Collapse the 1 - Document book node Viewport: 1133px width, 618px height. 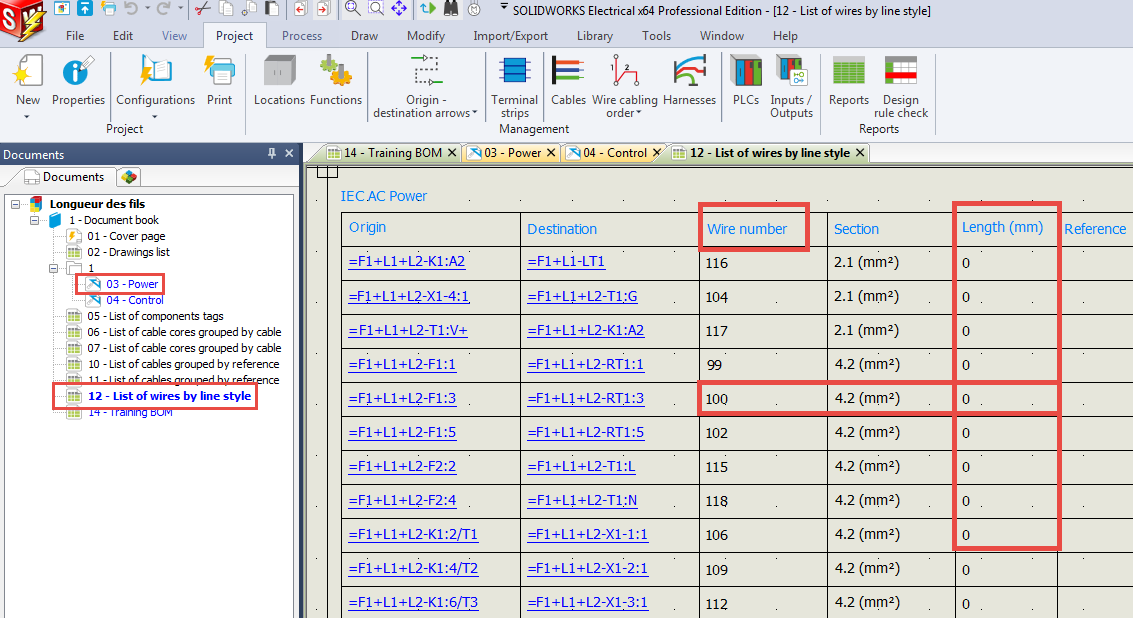[x=34, y=220]
